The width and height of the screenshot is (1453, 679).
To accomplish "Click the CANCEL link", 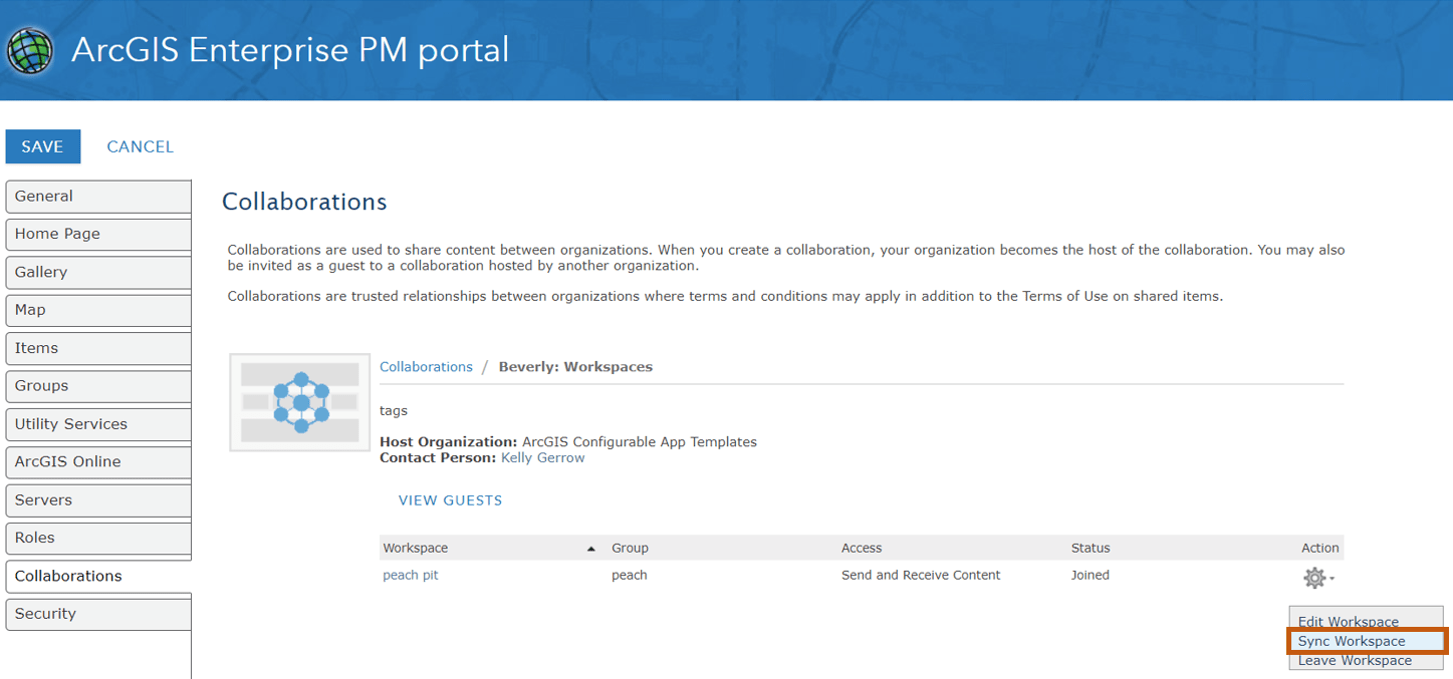I will [x=140, y=146].
